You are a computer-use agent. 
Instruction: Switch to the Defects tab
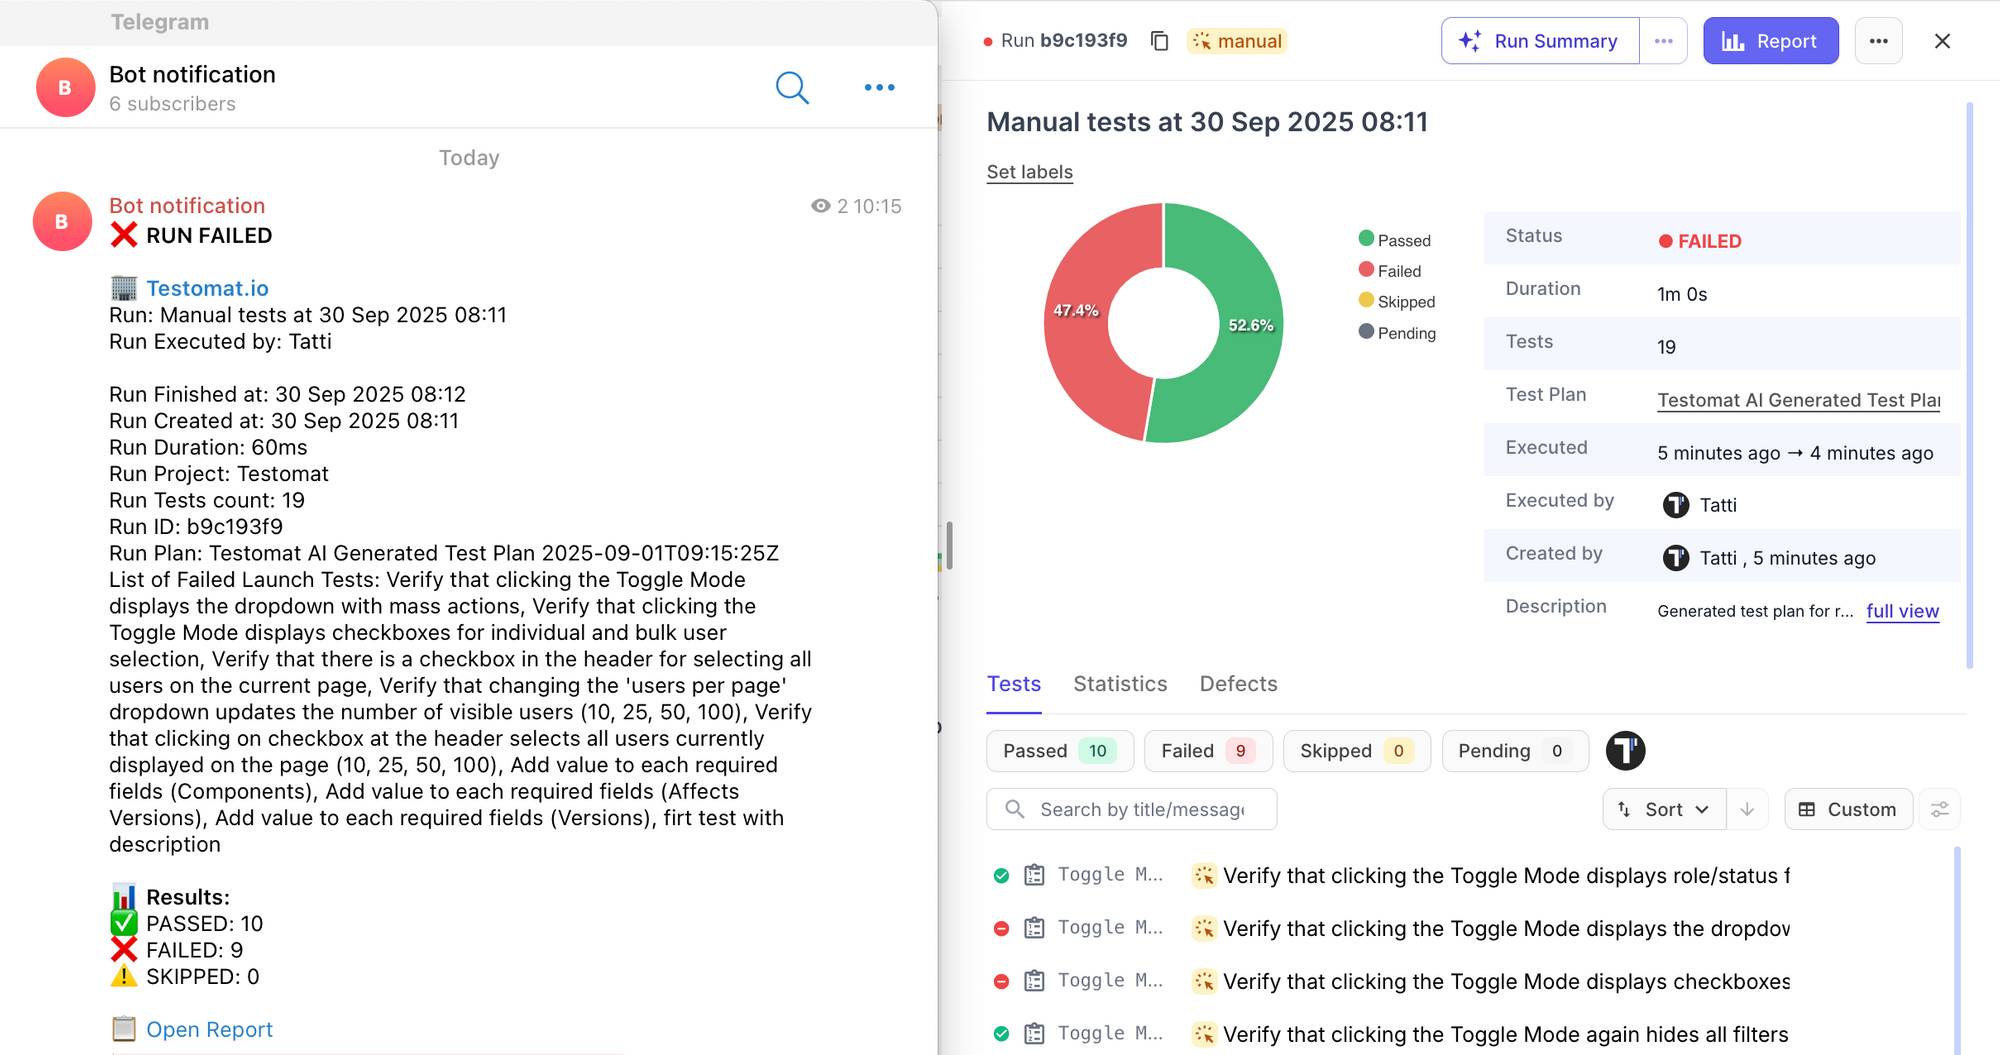click(x=1238, y=684)
